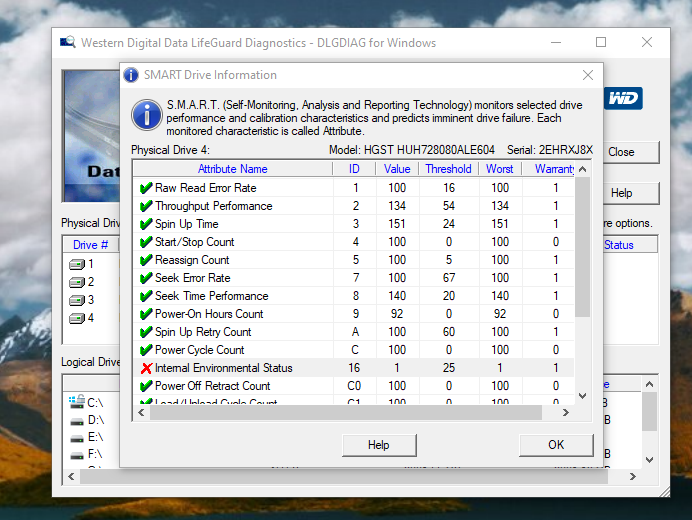Select physical drive 2 icon in main window

point(77,282)
